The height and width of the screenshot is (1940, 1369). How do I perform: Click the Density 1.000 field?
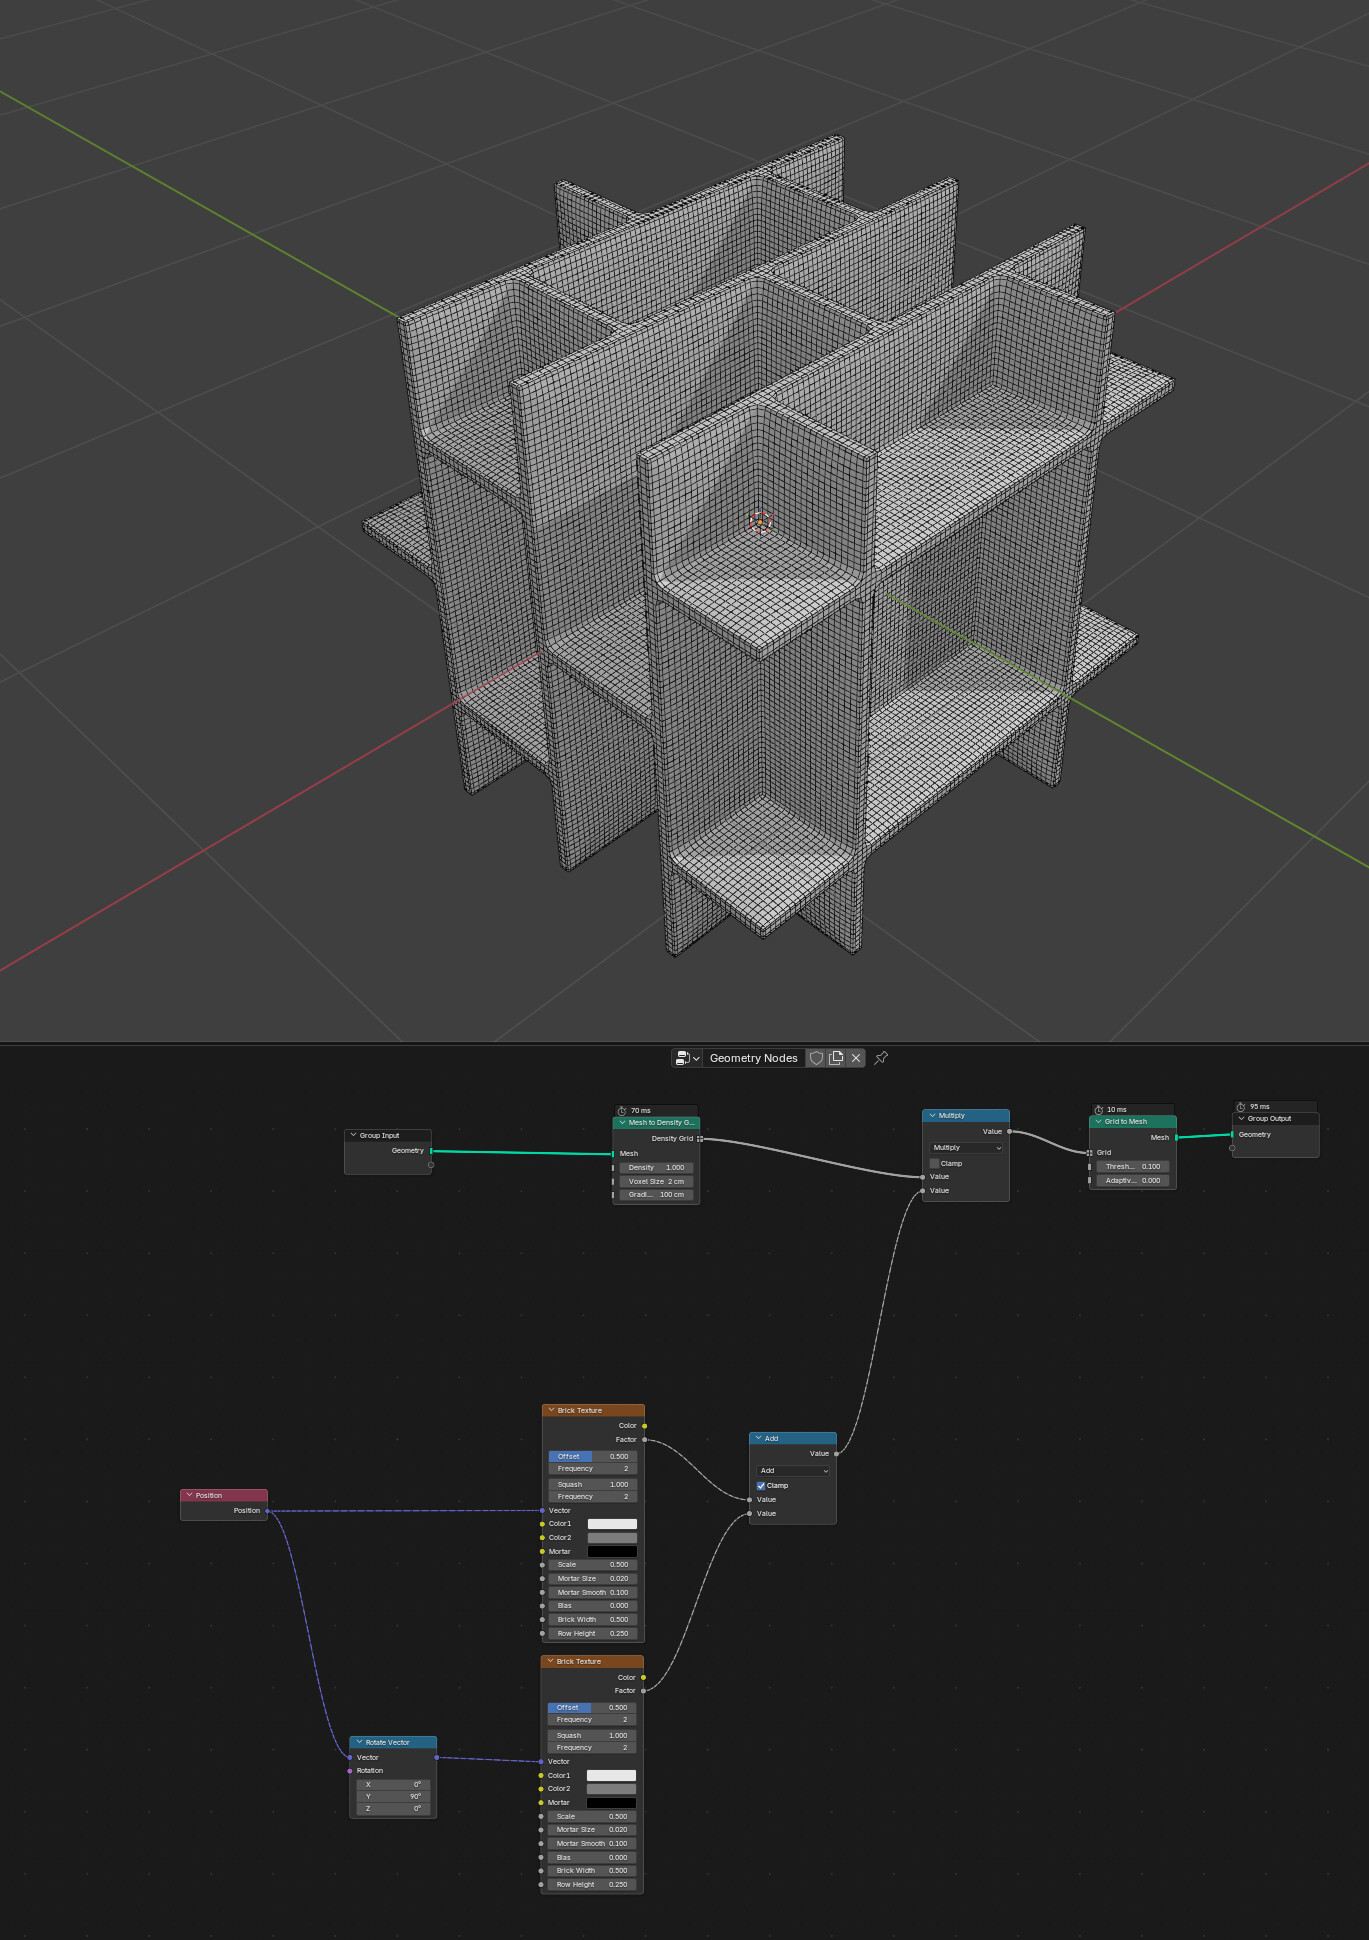(x=656, y=1167)
